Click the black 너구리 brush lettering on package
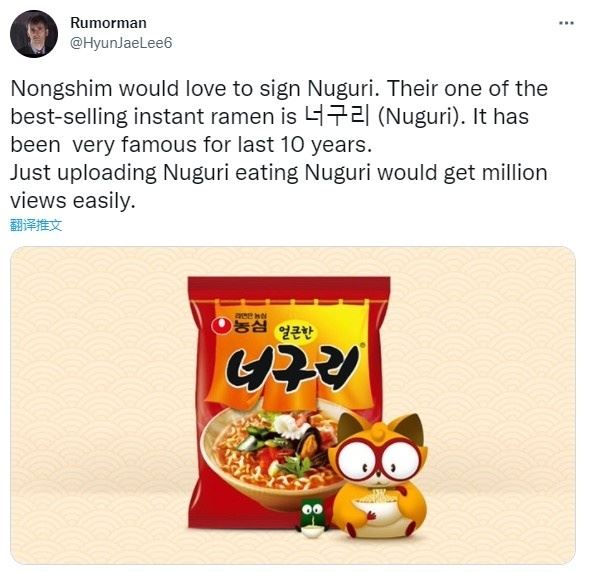Screen dimensions: 590x572 [x=292, y=369]
